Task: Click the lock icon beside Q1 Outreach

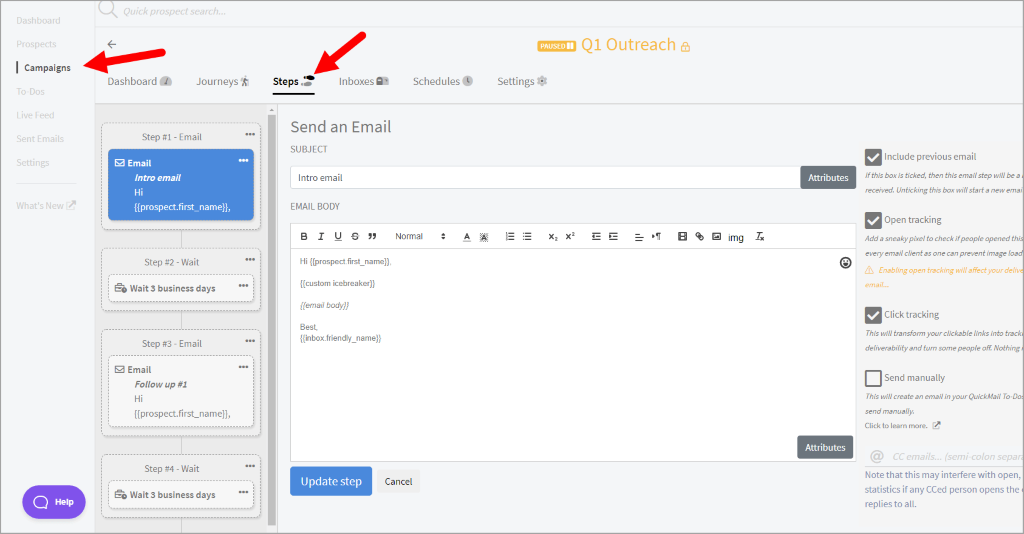Action: tap(685, 46)
